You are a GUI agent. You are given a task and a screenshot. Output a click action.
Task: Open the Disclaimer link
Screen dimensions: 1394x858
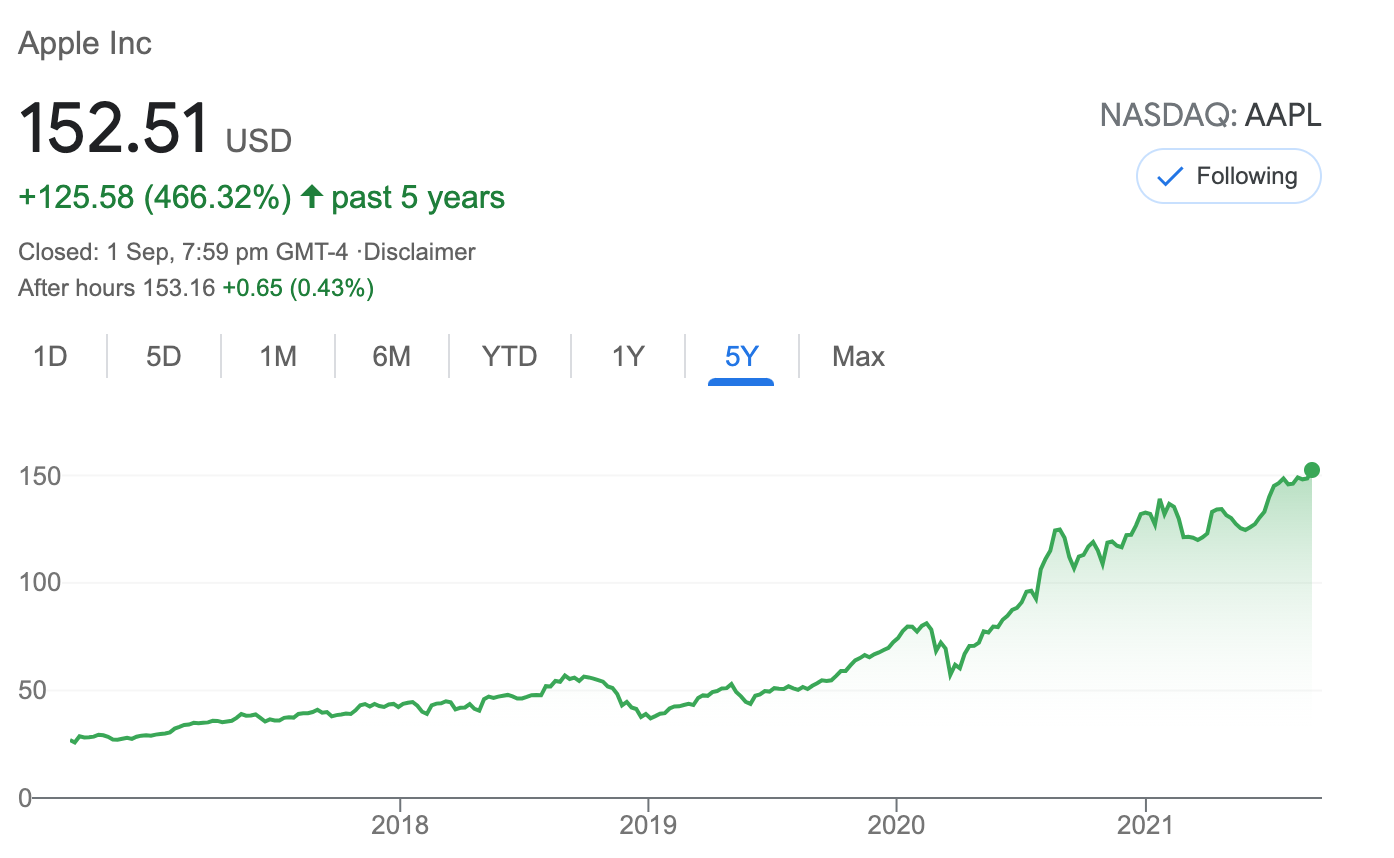click(x=420, y=252)
